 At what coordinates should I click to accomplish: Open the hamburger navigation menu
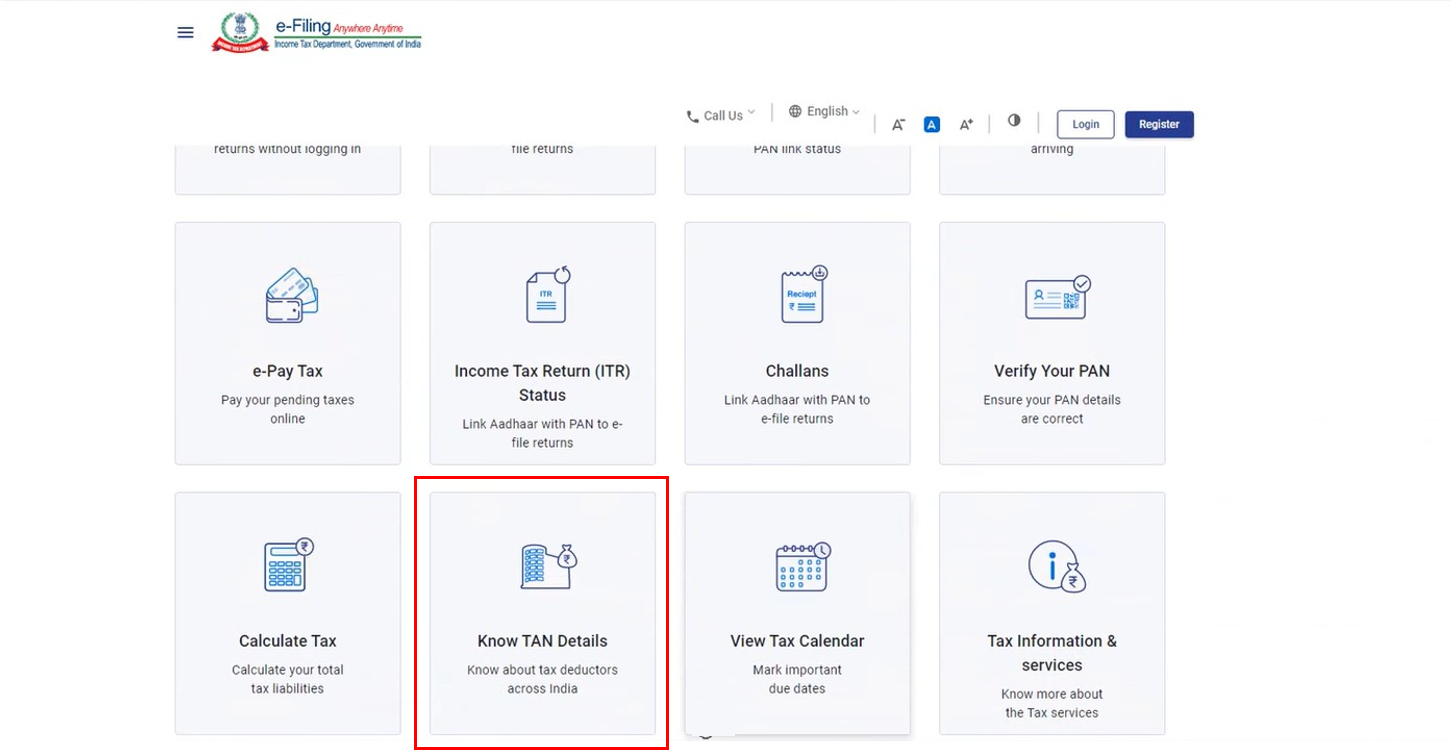(x=185, y=32)
